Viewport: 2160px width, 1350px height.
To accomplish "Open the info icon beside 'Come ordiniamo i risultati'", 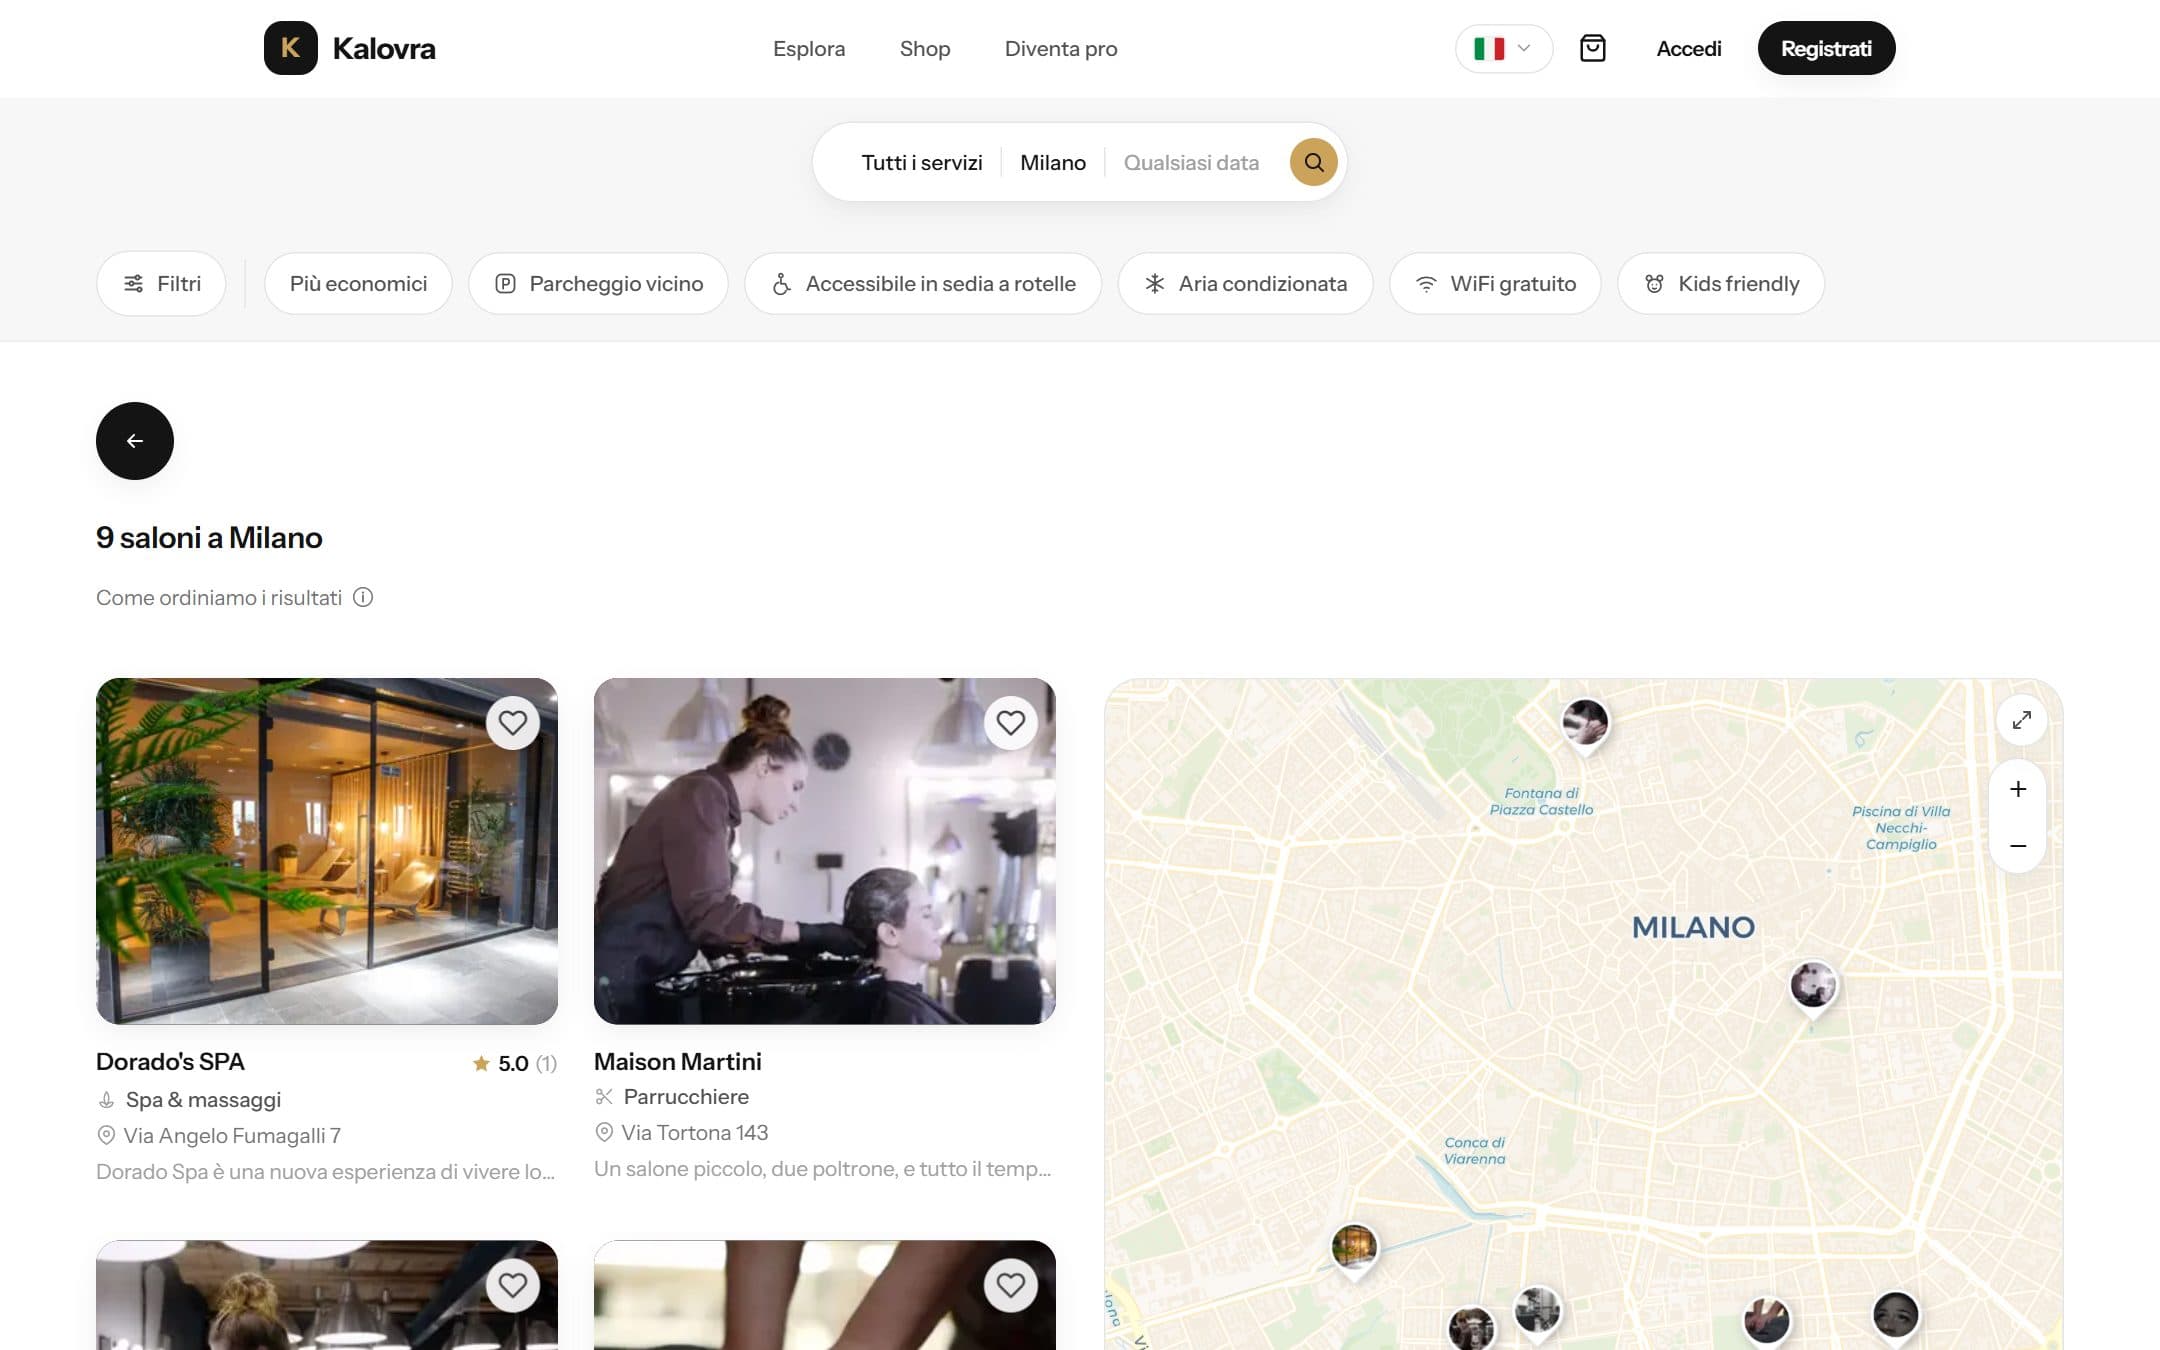I will (x=363, y=597).
